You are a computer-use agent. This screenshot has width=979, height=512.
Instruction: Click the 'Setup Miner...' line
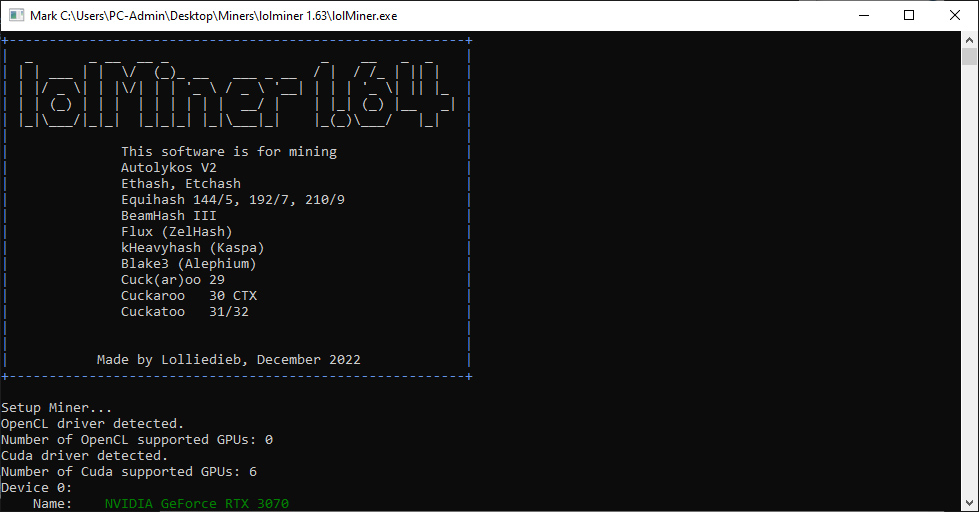coord(56,408)
